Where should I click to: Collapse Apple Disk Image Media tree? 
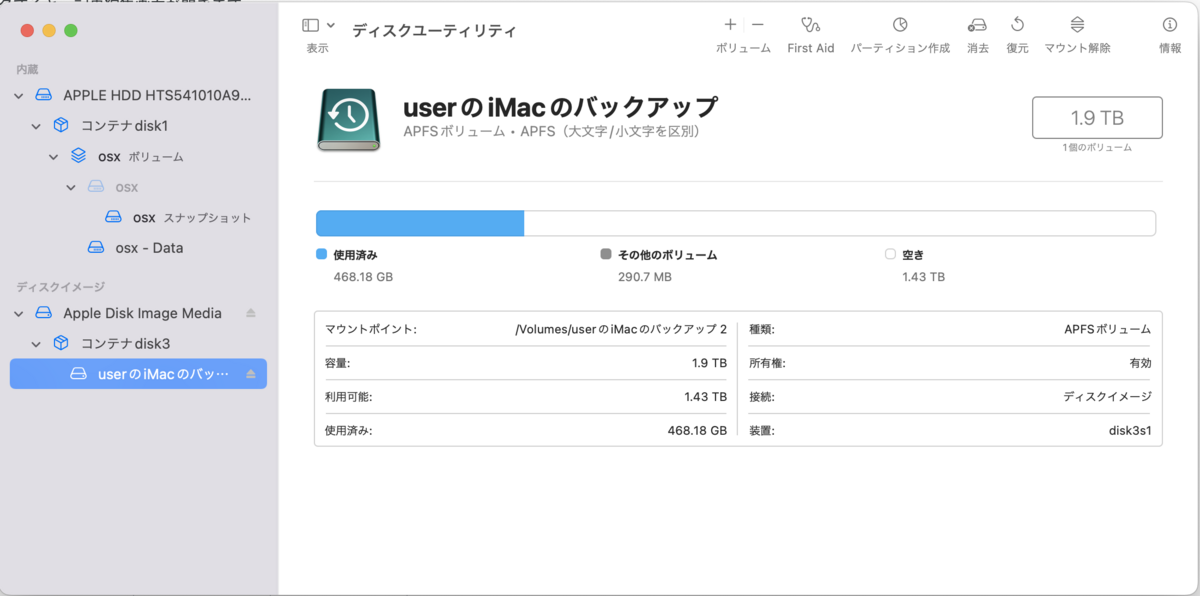pos(19,313)
